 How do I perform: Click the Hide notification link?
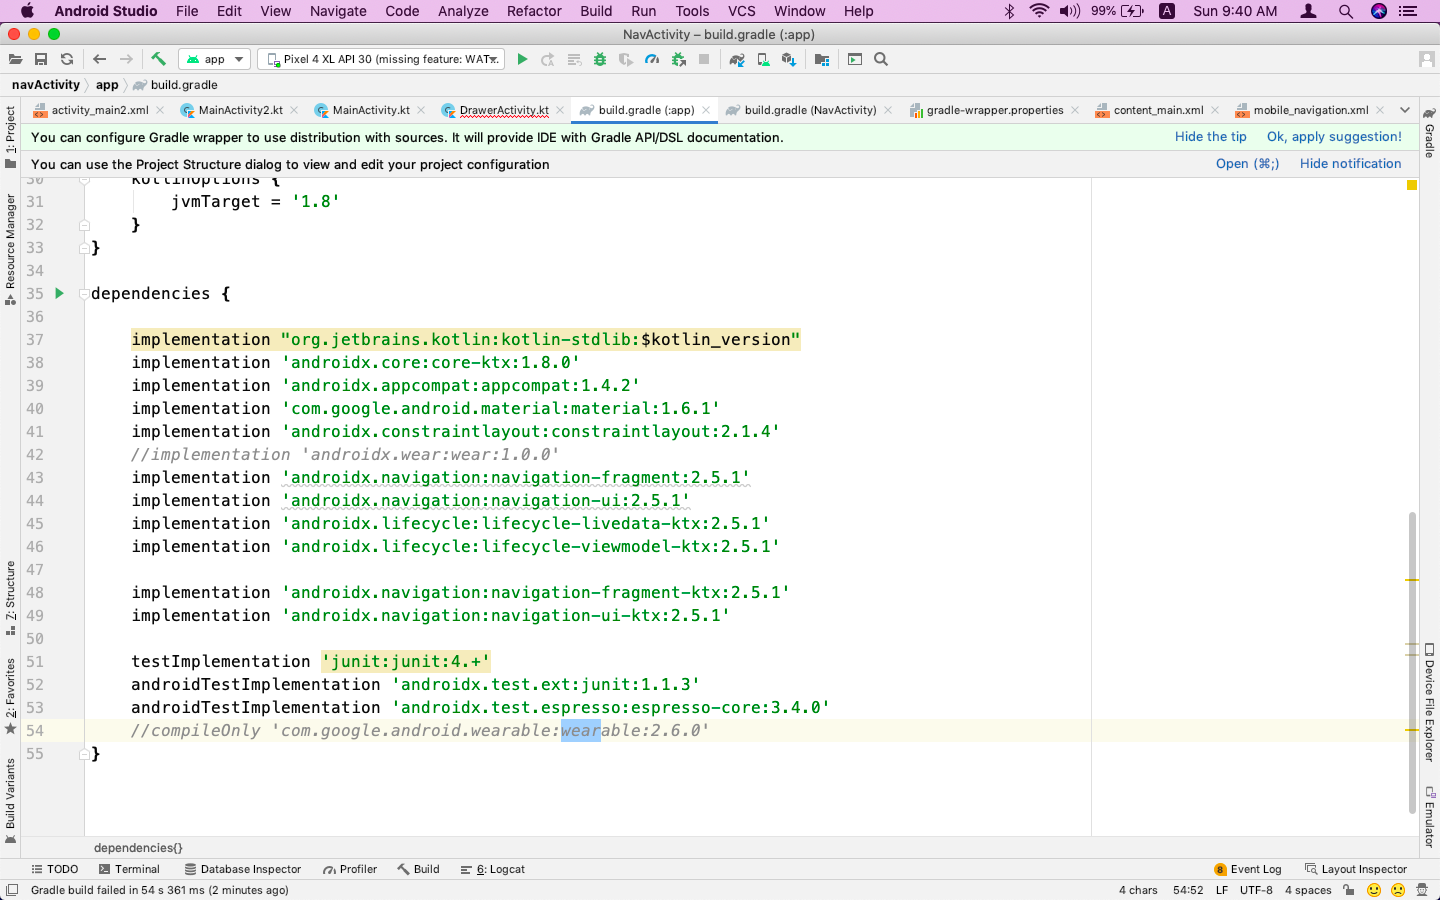pyautogui.click(x=1350, y=164)
